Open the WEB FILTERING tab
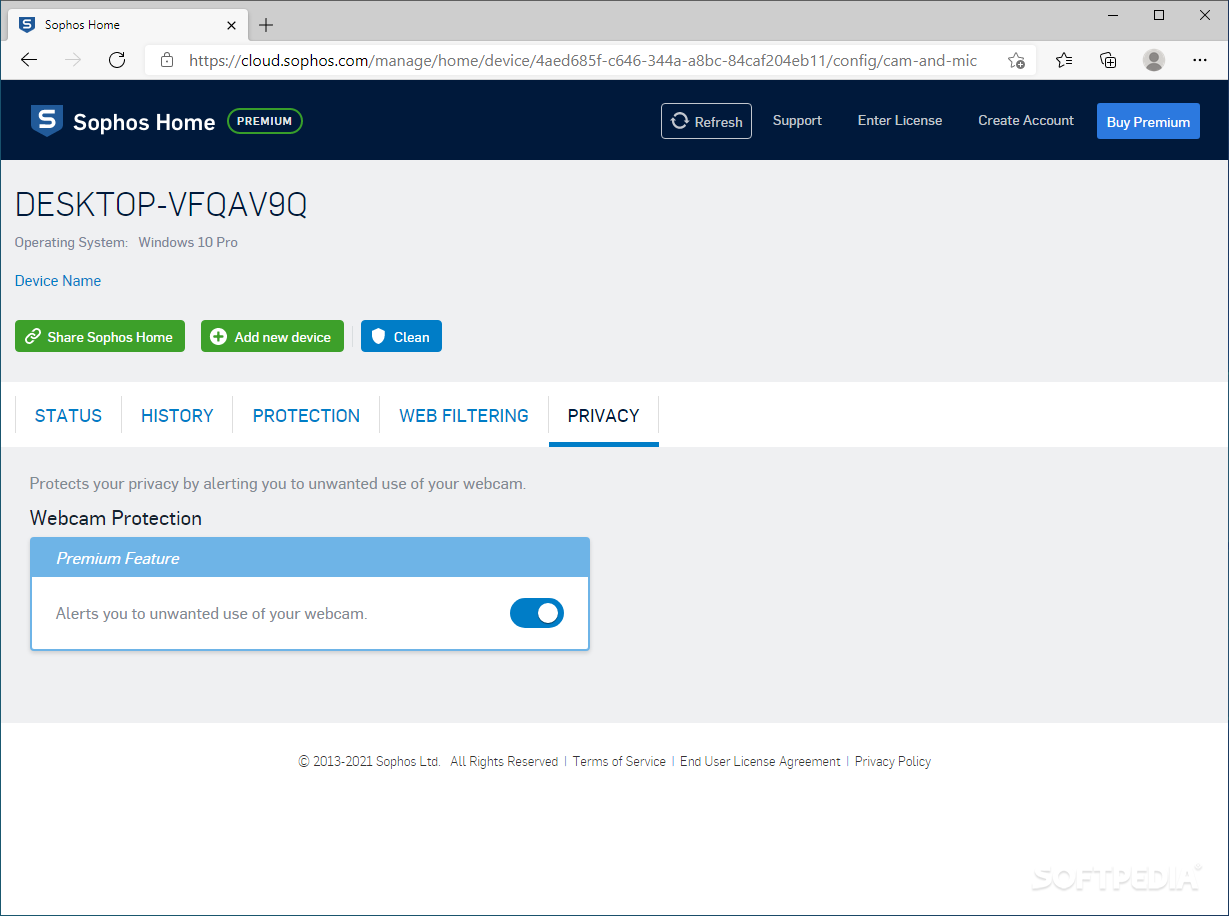 (x=464, y=416)
